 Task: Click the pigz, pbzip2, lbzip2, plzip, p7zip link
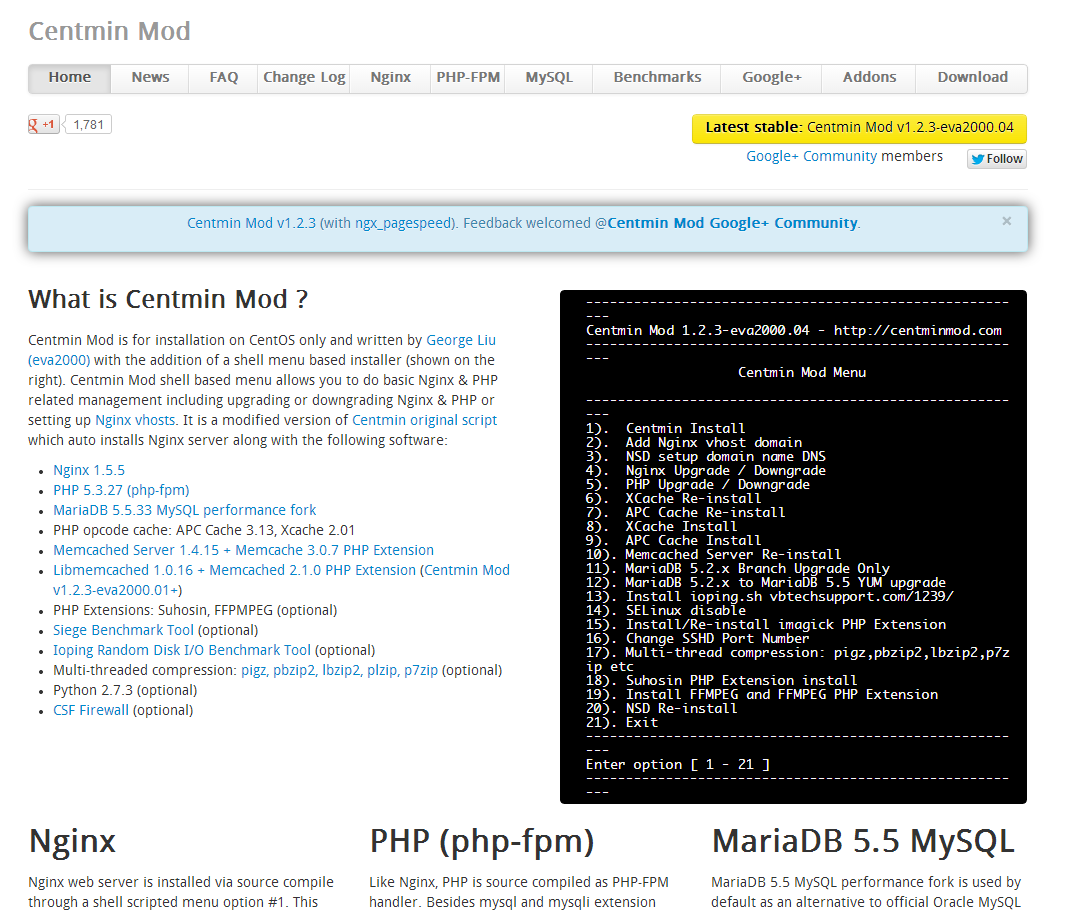pos(339,670)
